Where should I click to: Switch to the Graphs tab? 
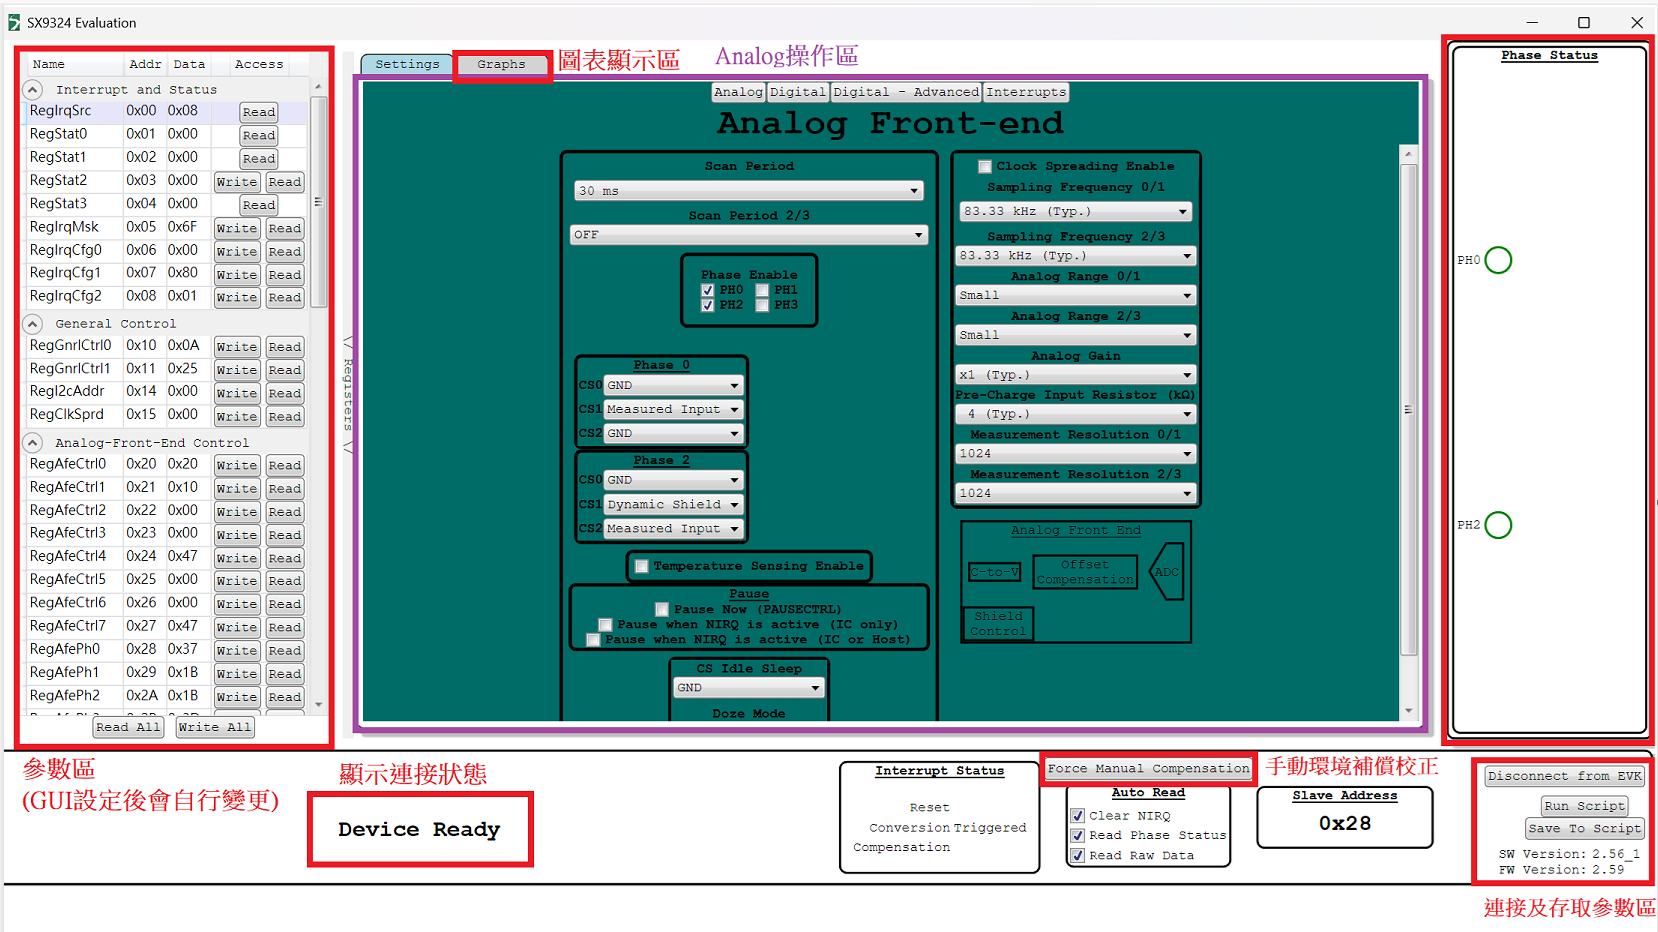pyautogui.click(x=501, y=65)
